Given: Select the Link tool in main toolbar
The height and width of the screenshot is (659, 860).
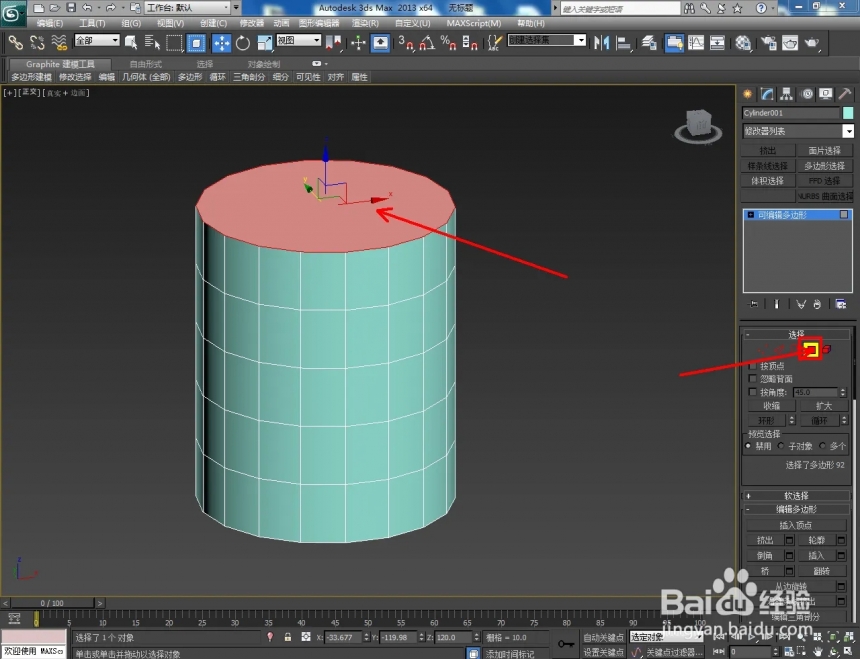Looking at the screenshot, I should (x=15, y=42).
